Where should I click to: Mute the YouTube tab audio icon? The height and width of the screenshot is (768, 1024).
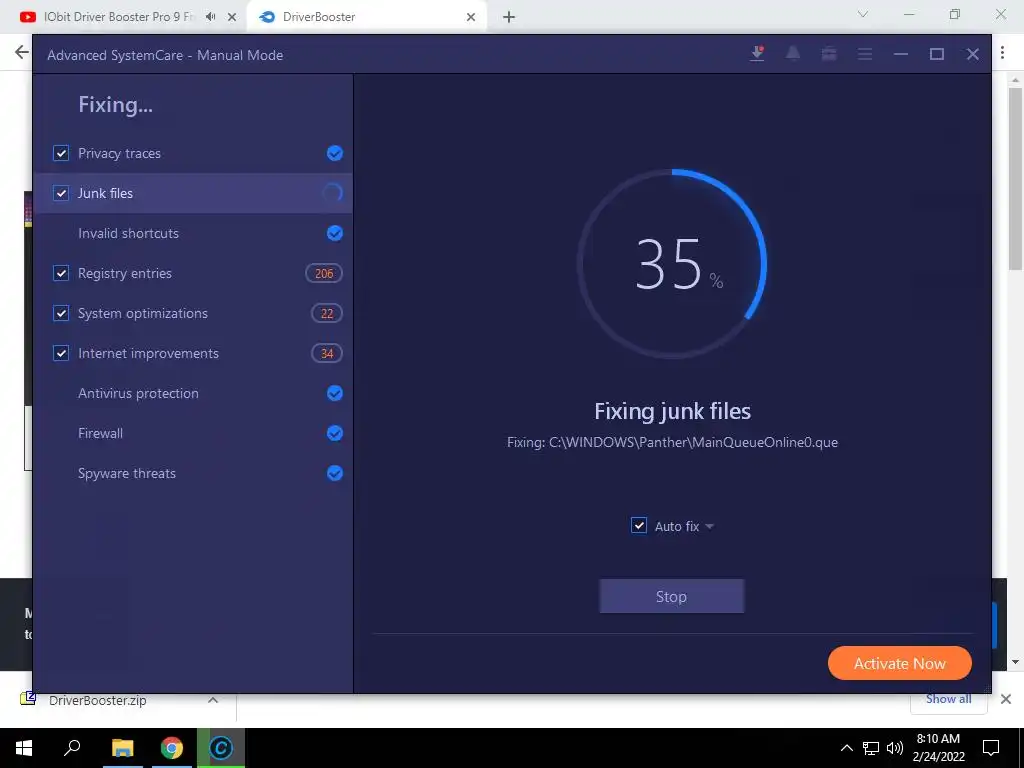(x=210, y=16)
